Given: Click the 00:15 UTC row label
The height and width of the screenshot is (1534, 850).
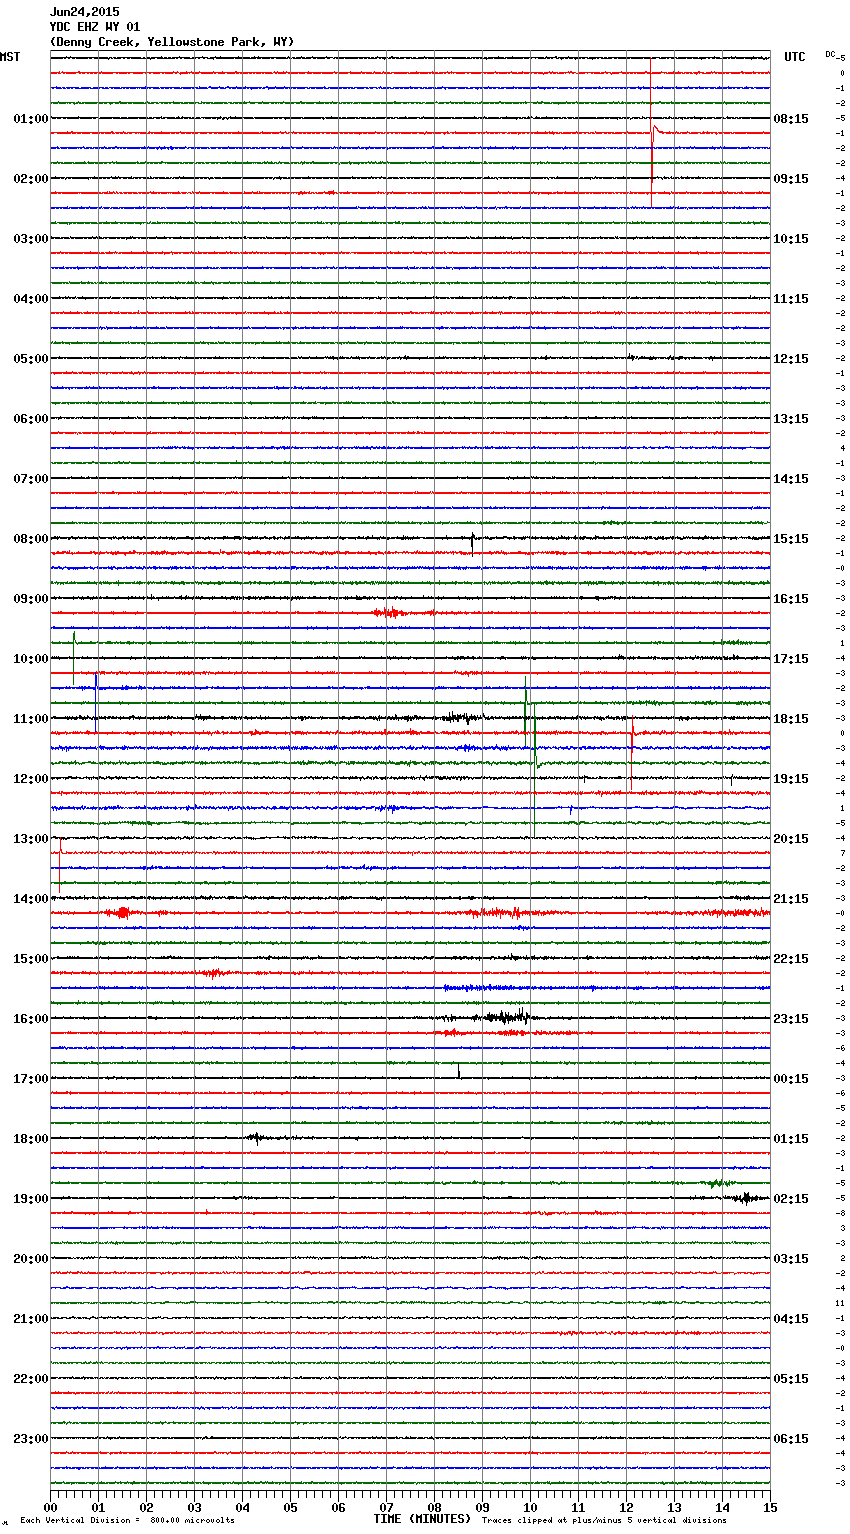Looking at the screenshot, I should tap(791, 1078).
